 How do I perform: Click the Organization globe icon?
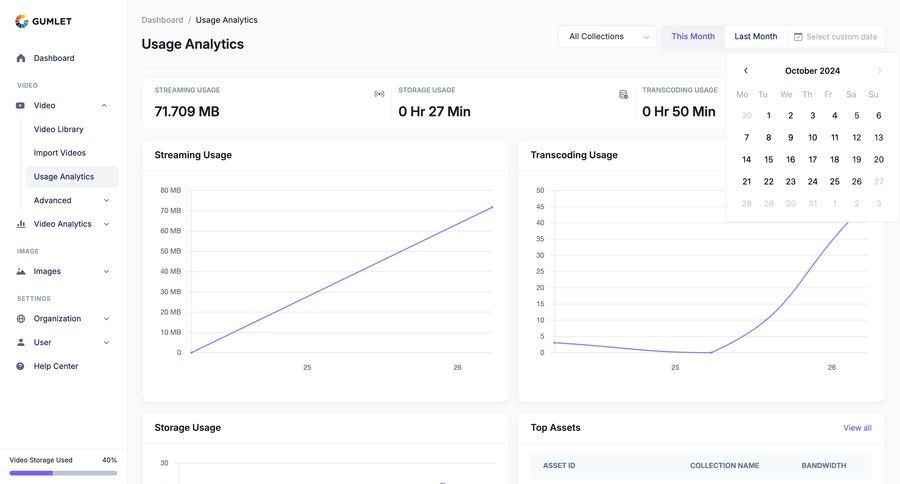coord(21,319)
